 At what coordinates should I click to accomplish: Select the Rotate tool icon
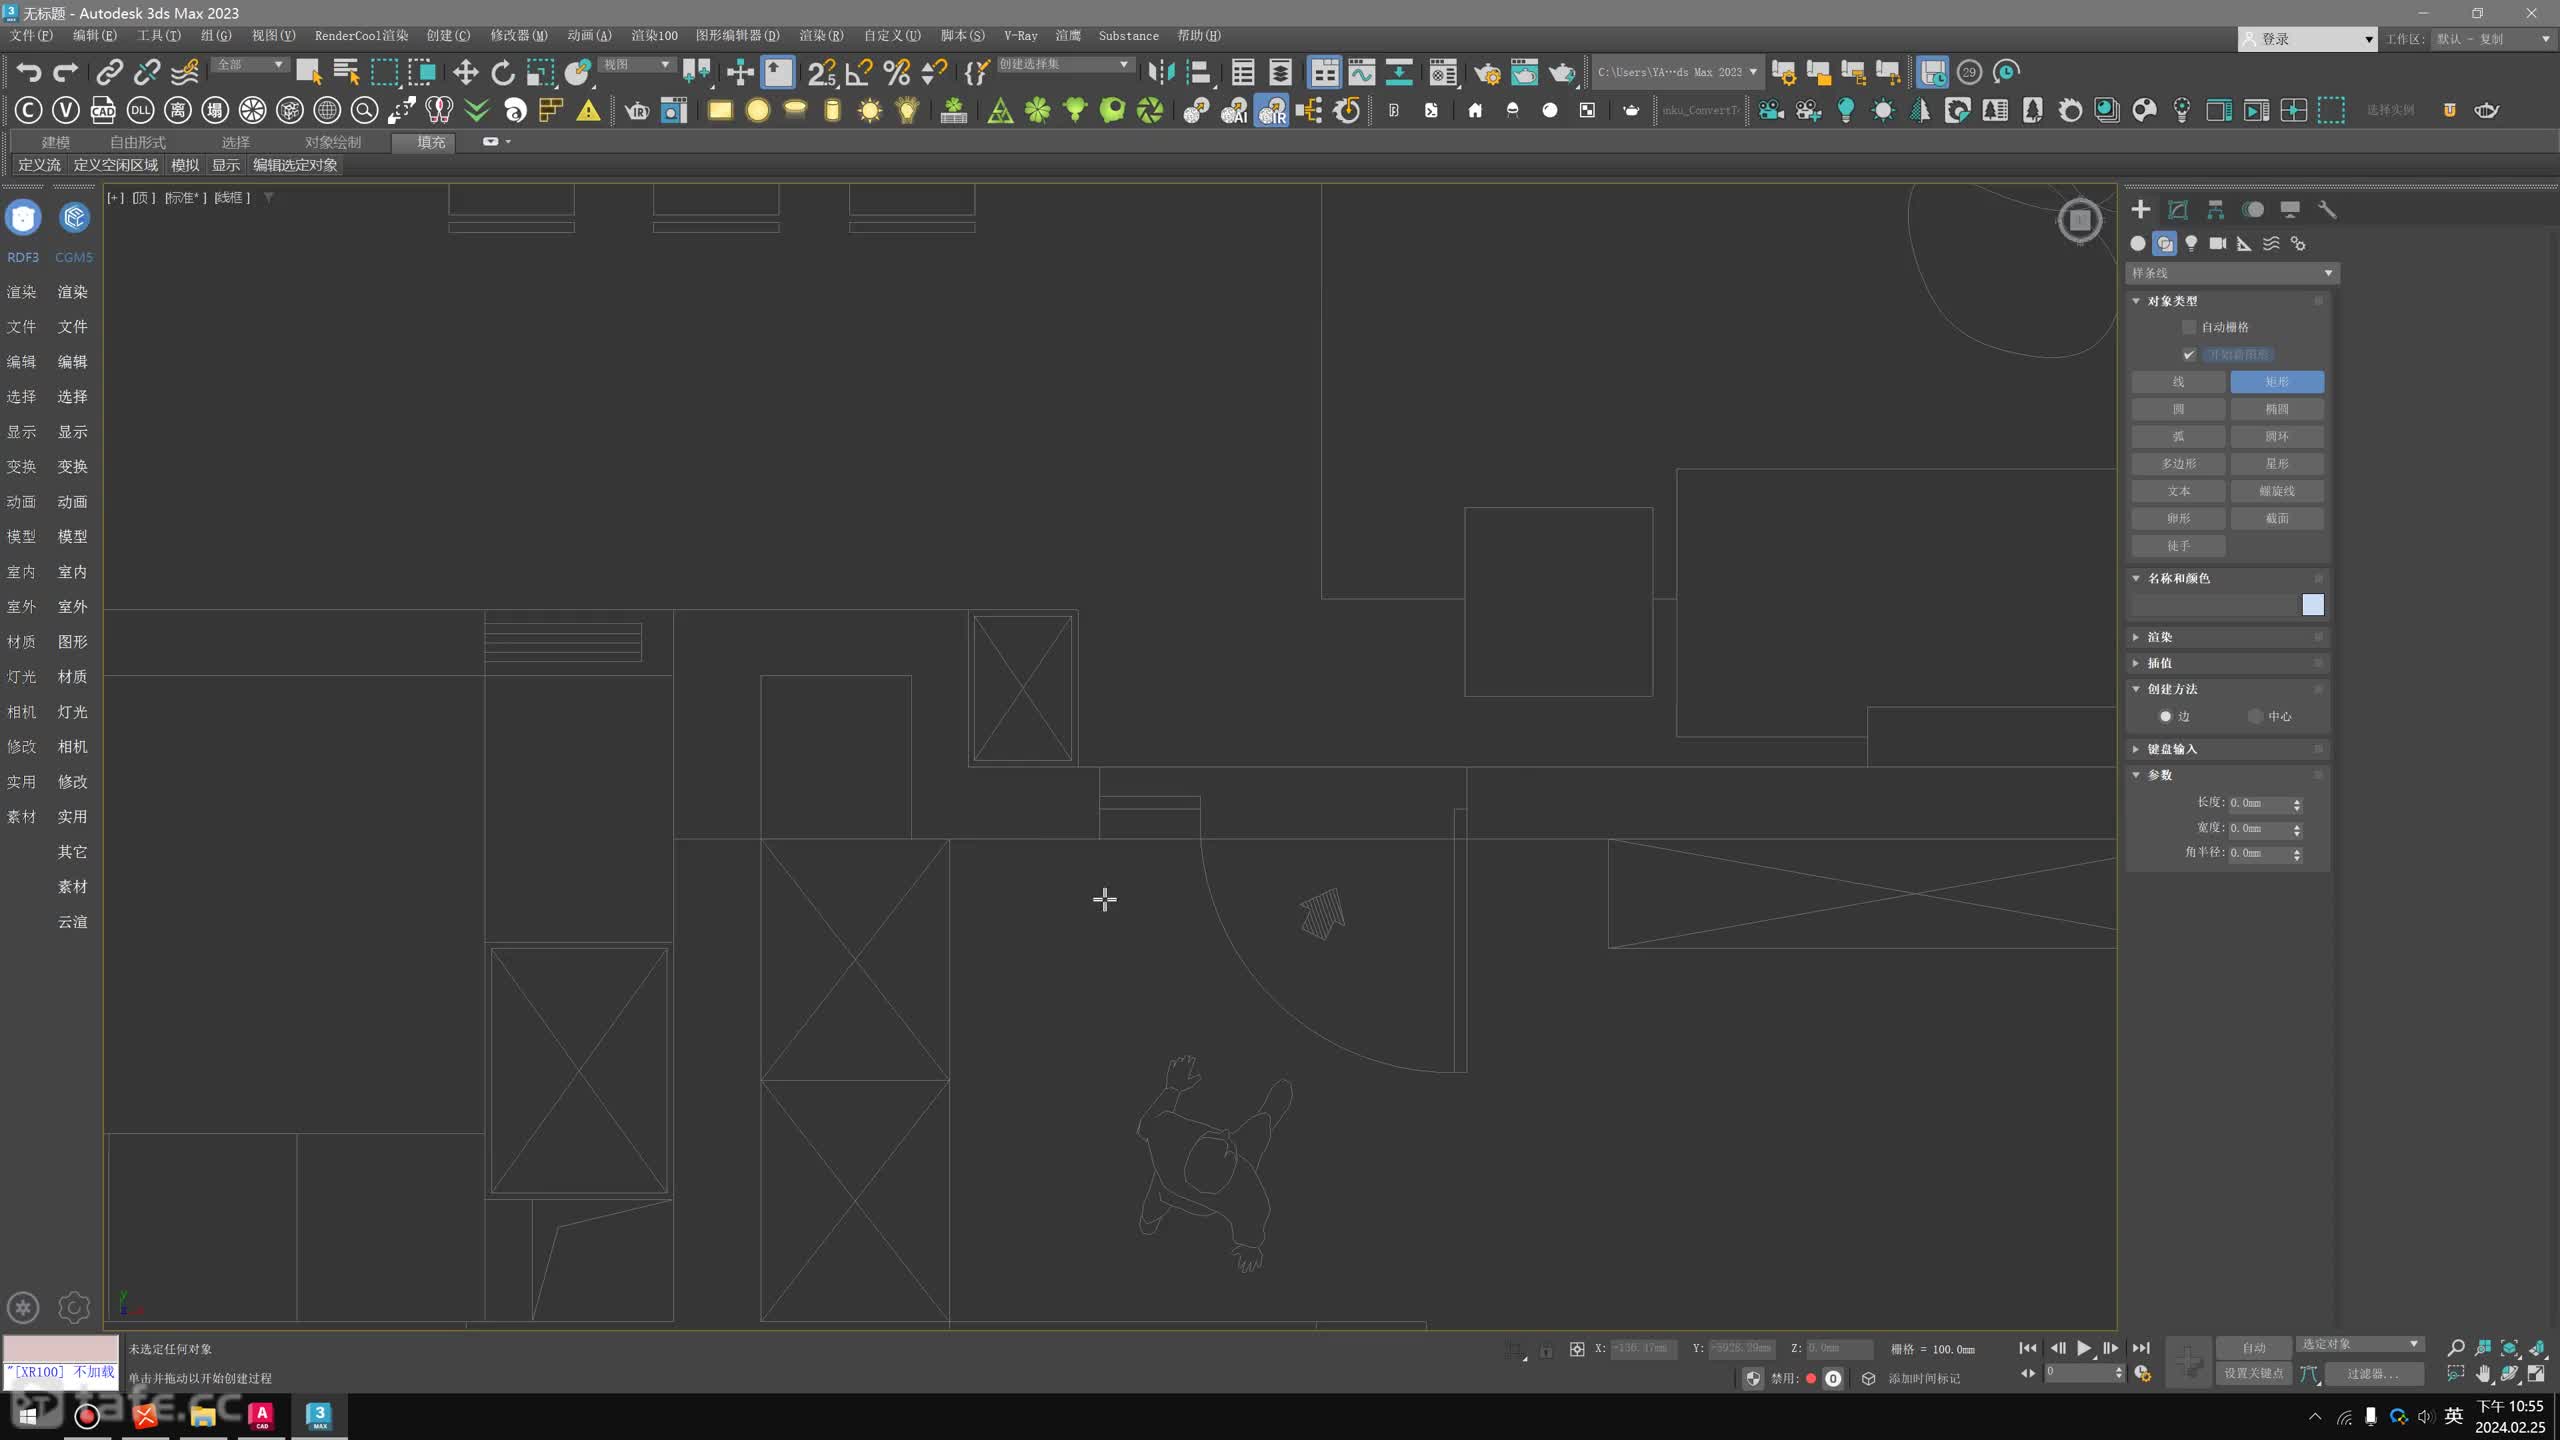[503, 72]
